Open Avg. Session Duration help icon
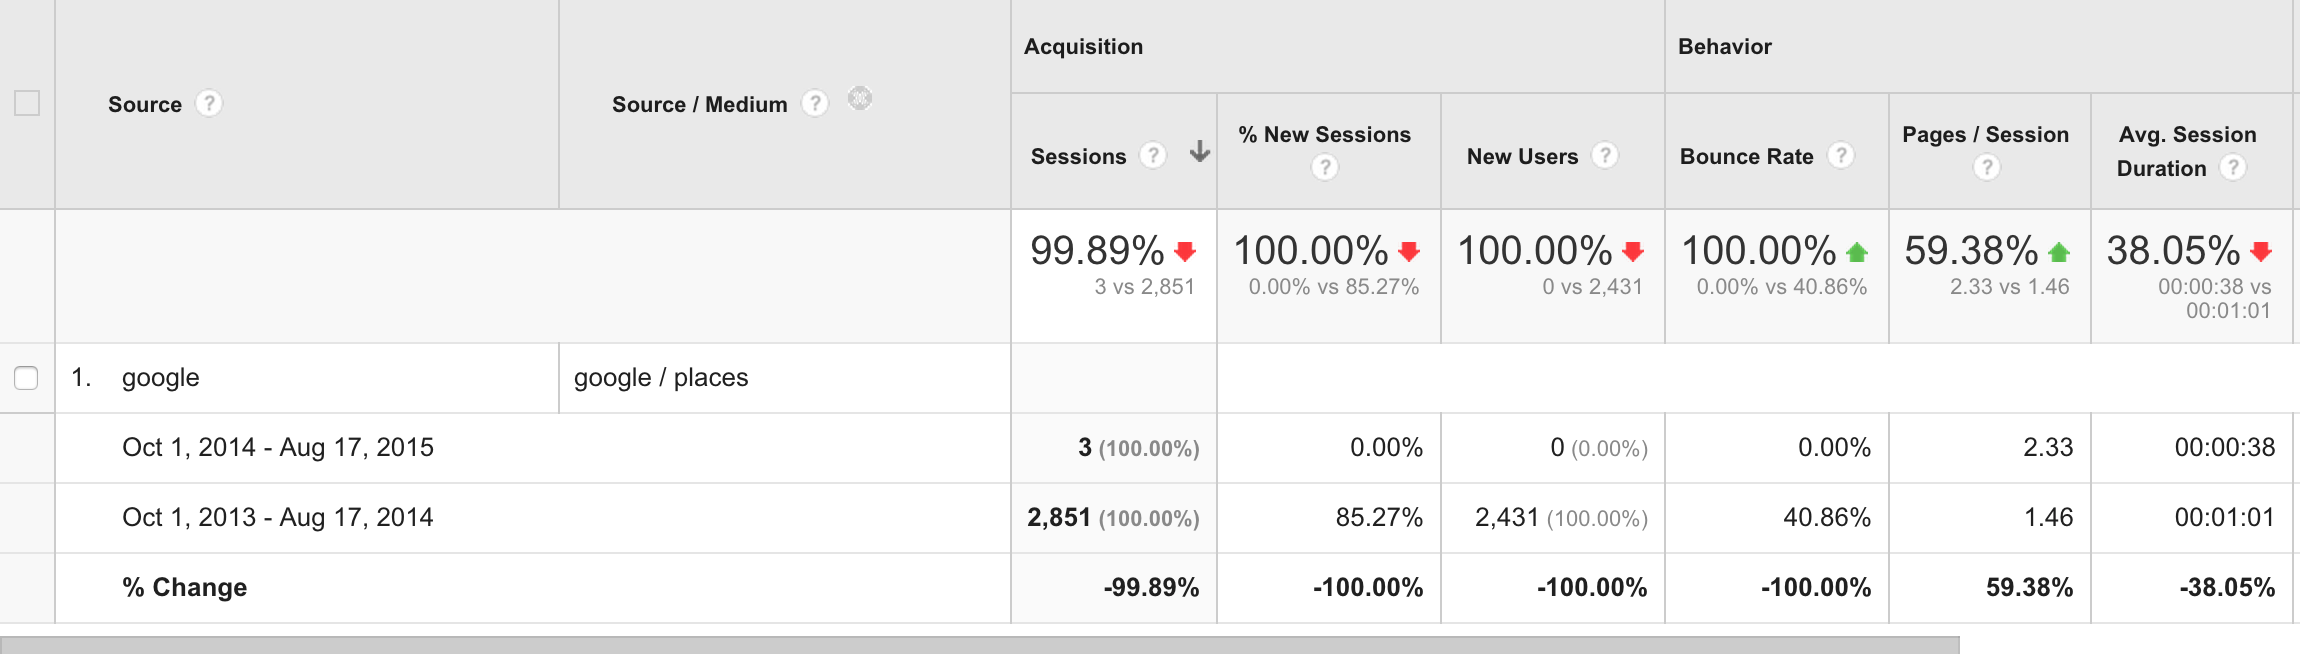The width and height of the screenshot is (2300, 666). (x=2232, y=168)
